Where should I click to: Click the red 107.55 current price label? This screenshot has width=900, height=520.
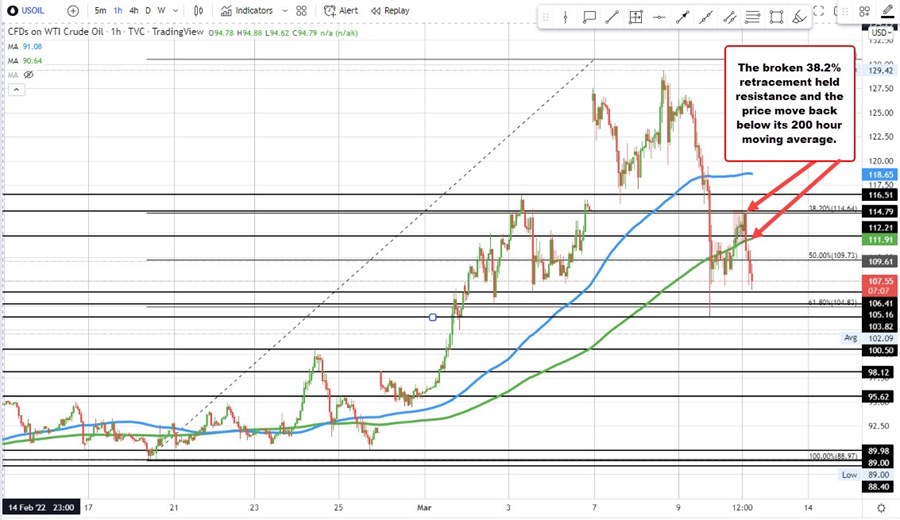[880, 286]
